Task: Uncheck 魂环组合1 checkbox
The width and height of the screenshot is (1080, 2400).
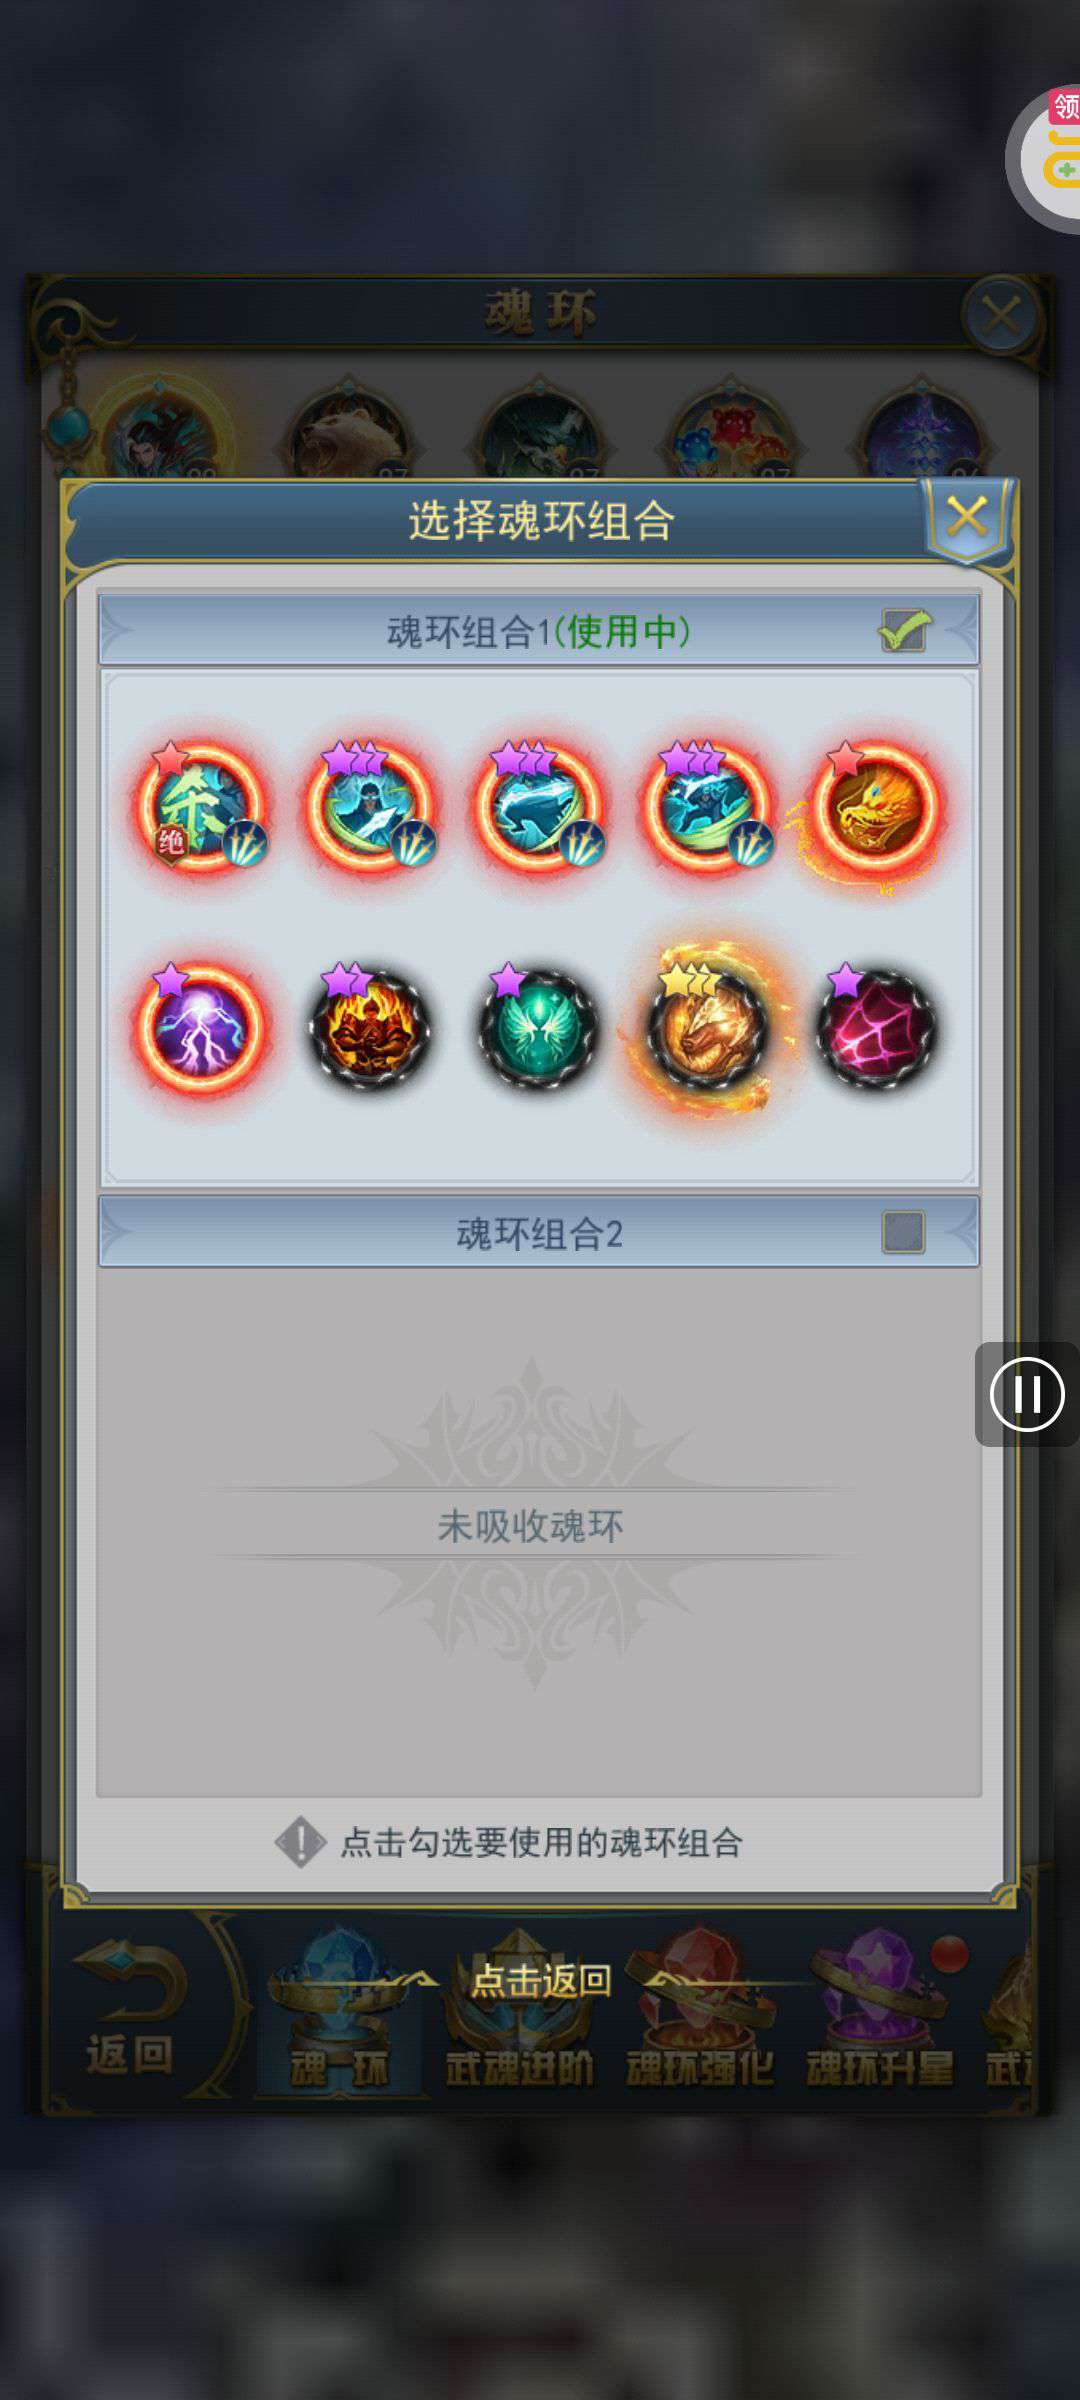Action: [904, 631]
